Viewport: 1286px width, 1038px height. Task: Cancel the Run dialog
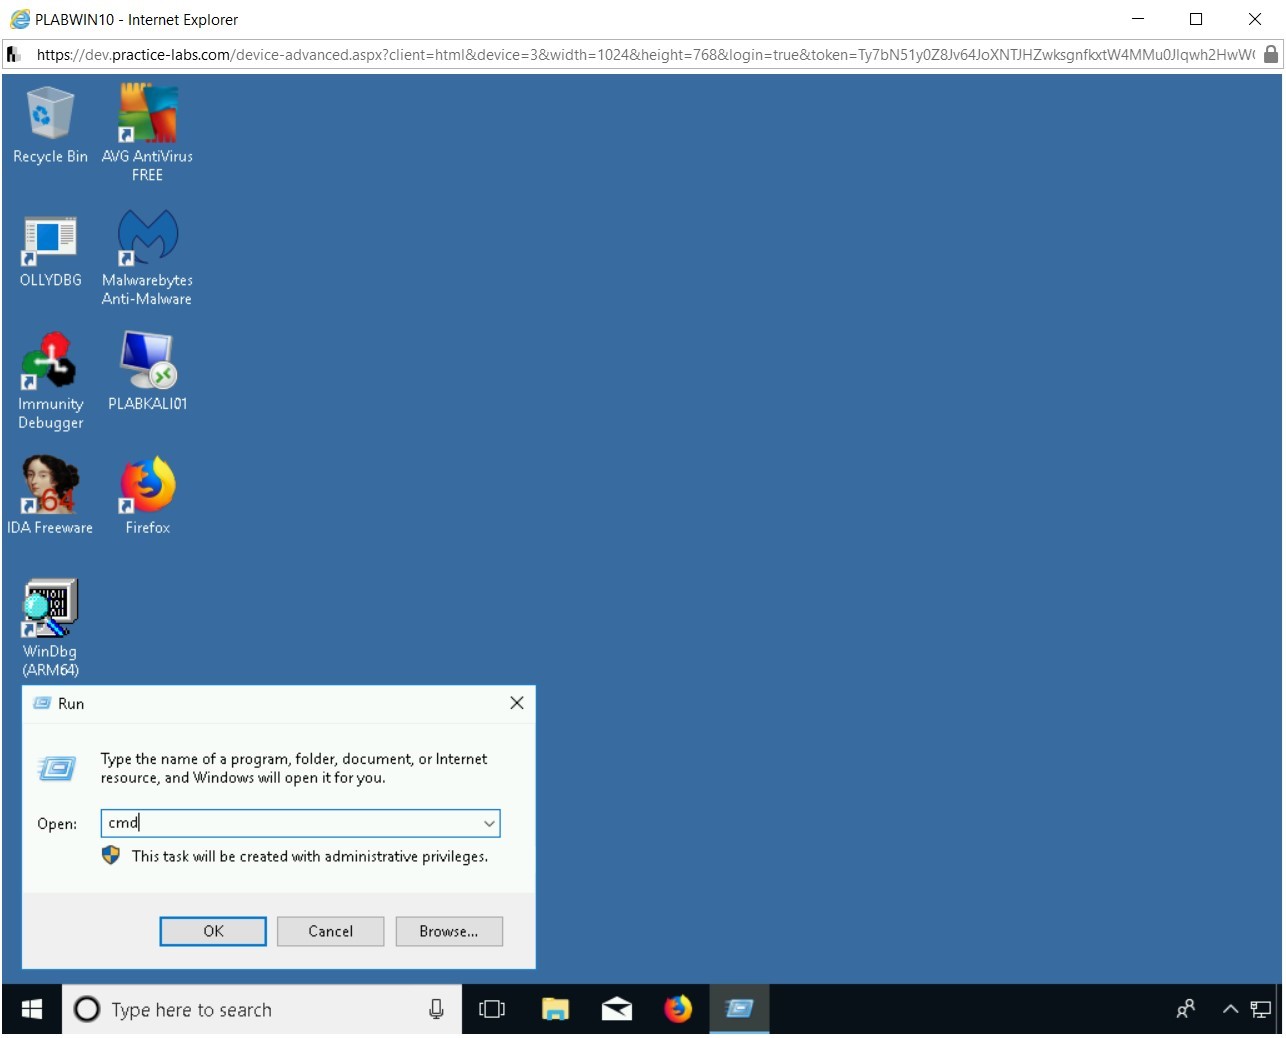330,931
